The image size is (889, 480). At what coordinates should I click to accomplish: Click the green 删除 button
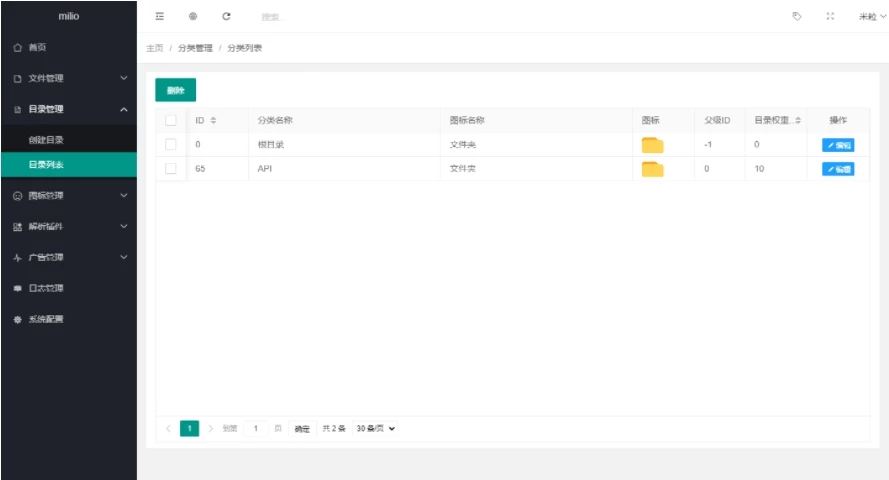point(175,90)
